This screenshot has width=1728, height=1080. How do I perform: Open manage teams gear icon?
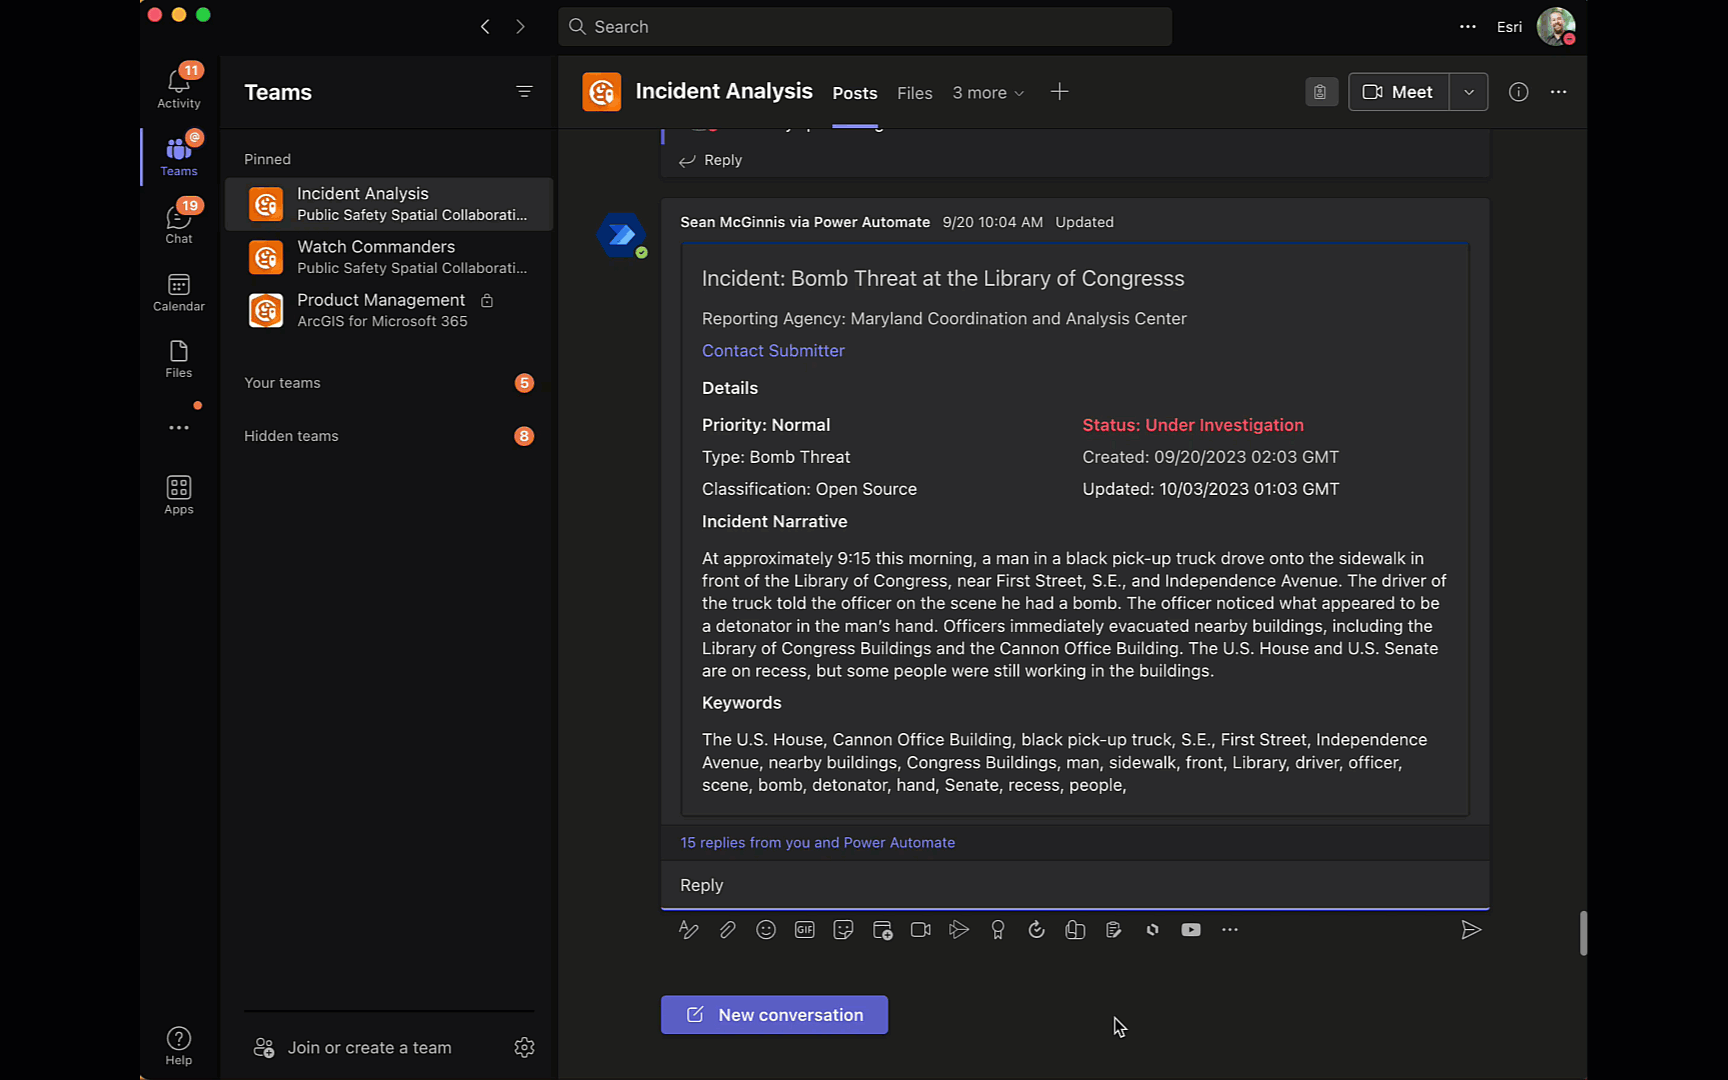[524, 1047]
